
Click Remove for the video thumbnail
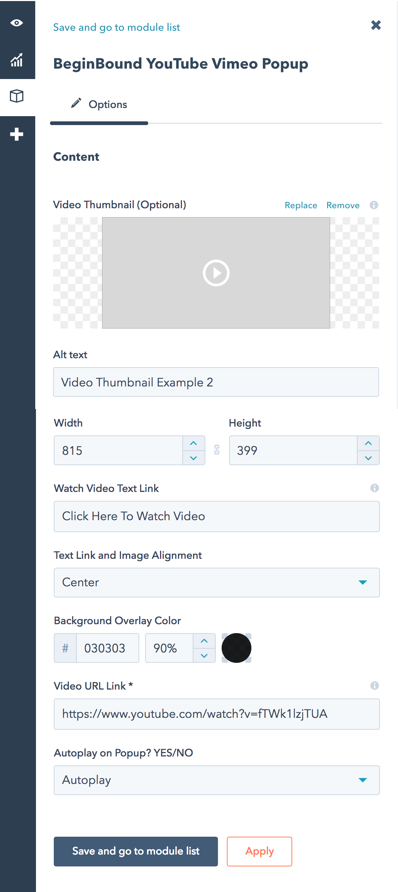(x=343, y=205)
